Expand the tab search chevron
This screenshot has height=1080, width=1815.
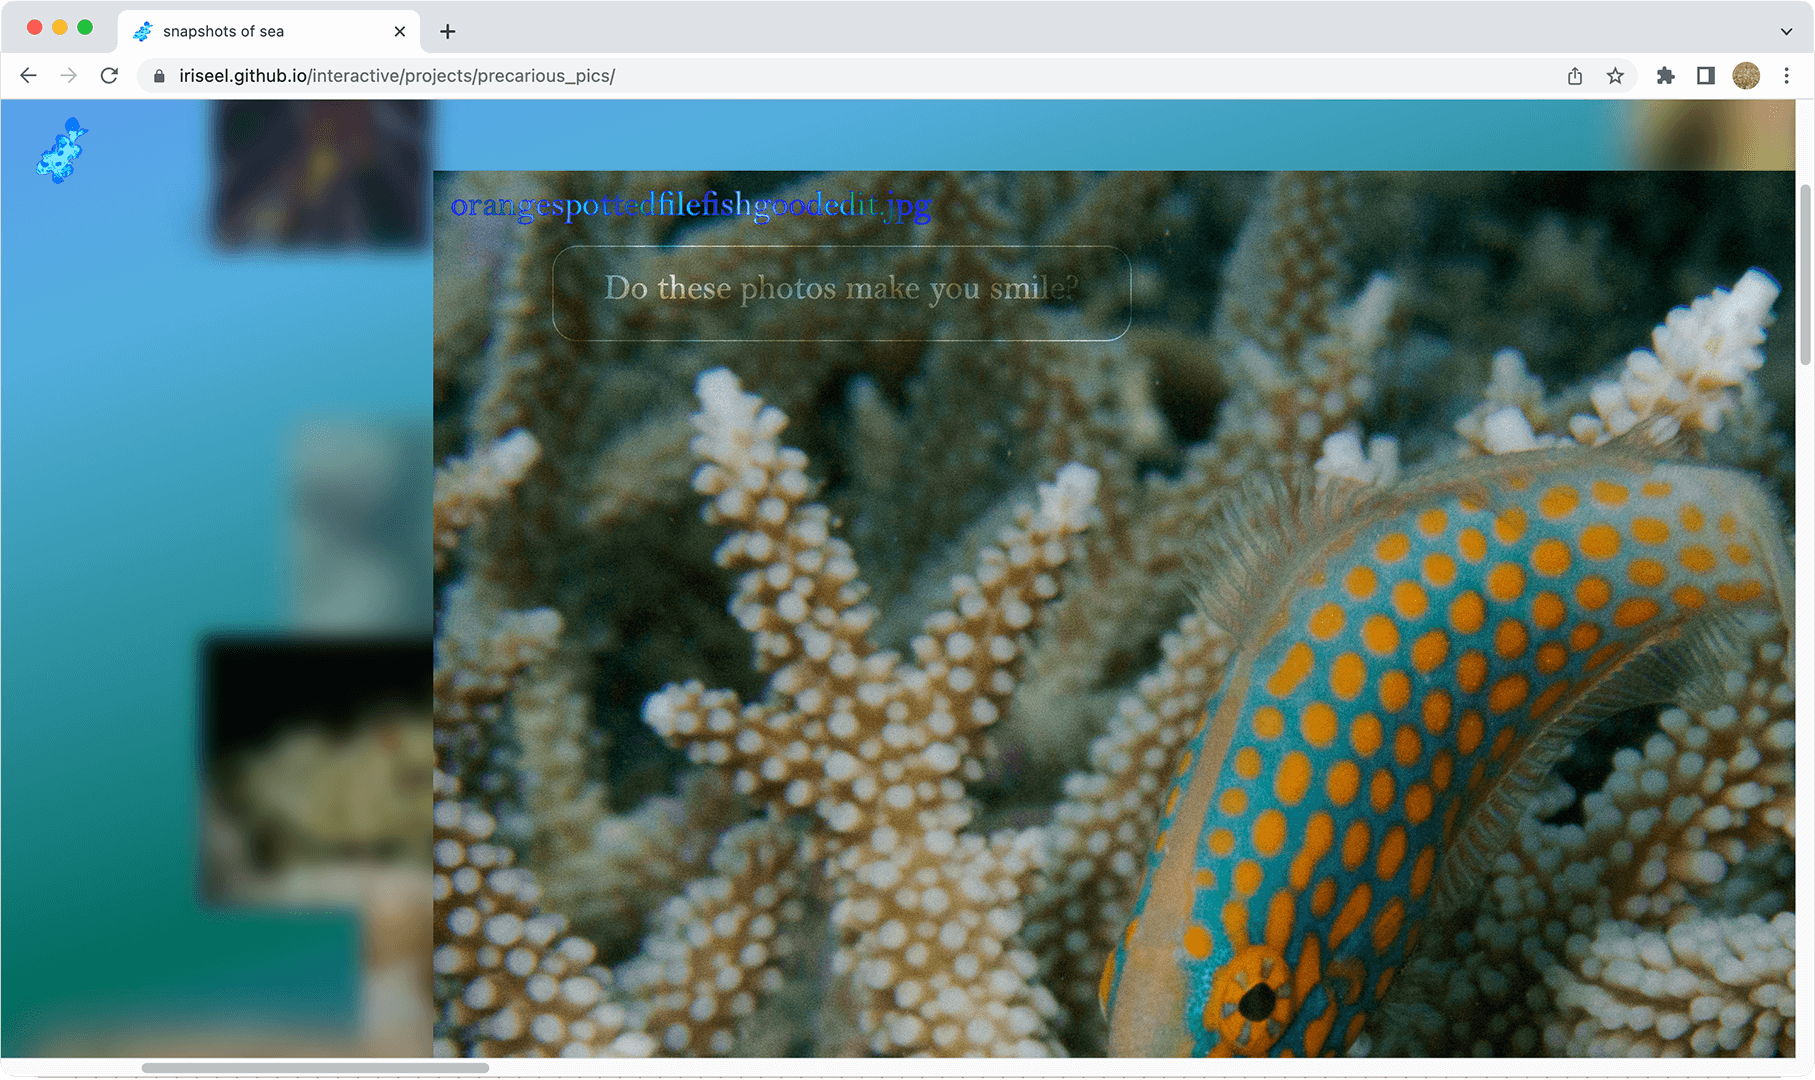[1786, 31]
